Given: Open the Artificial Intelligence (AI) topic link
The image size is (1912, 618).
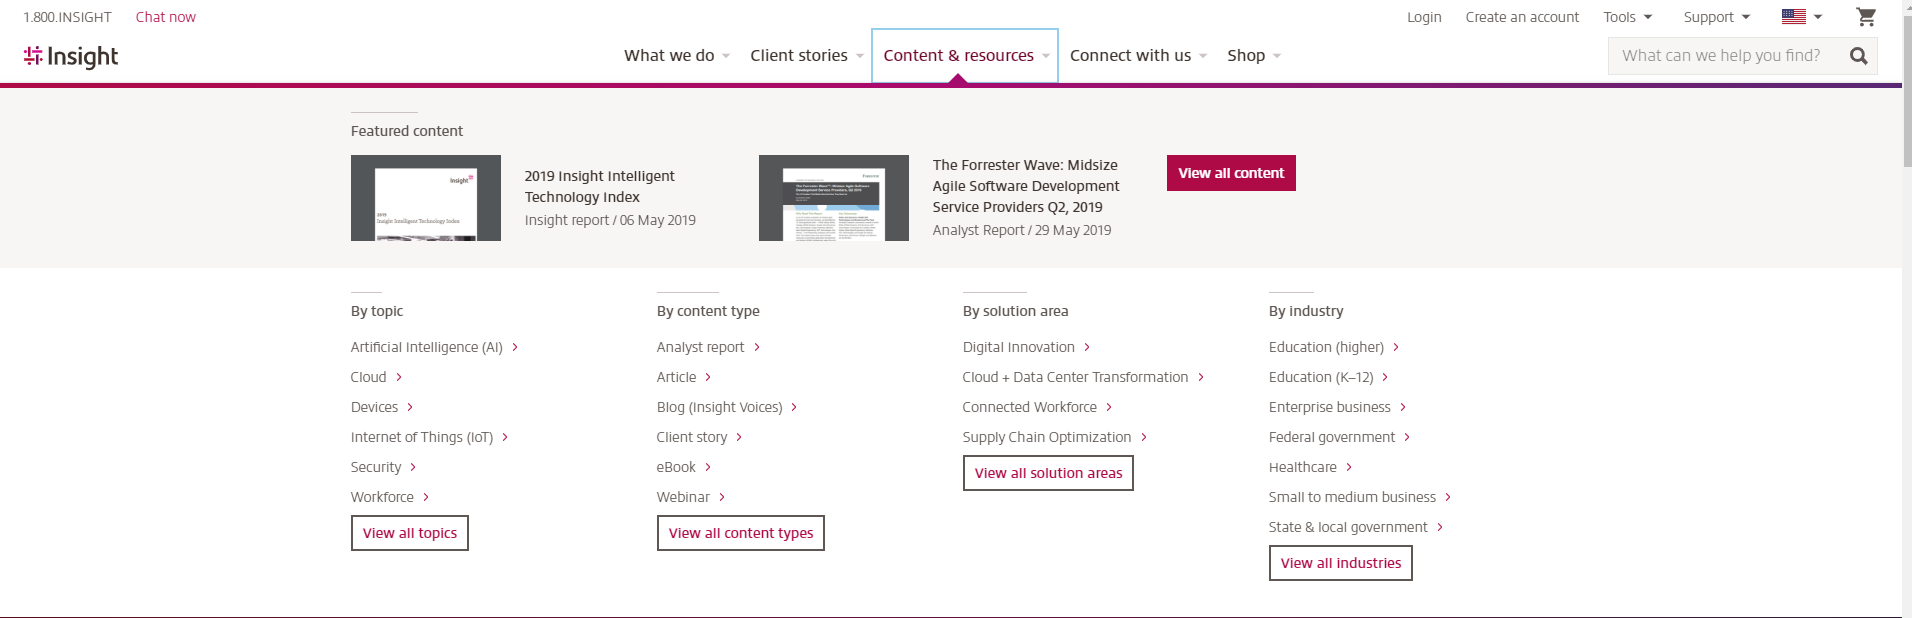Looking at the screenshot, I should [427, 347].
